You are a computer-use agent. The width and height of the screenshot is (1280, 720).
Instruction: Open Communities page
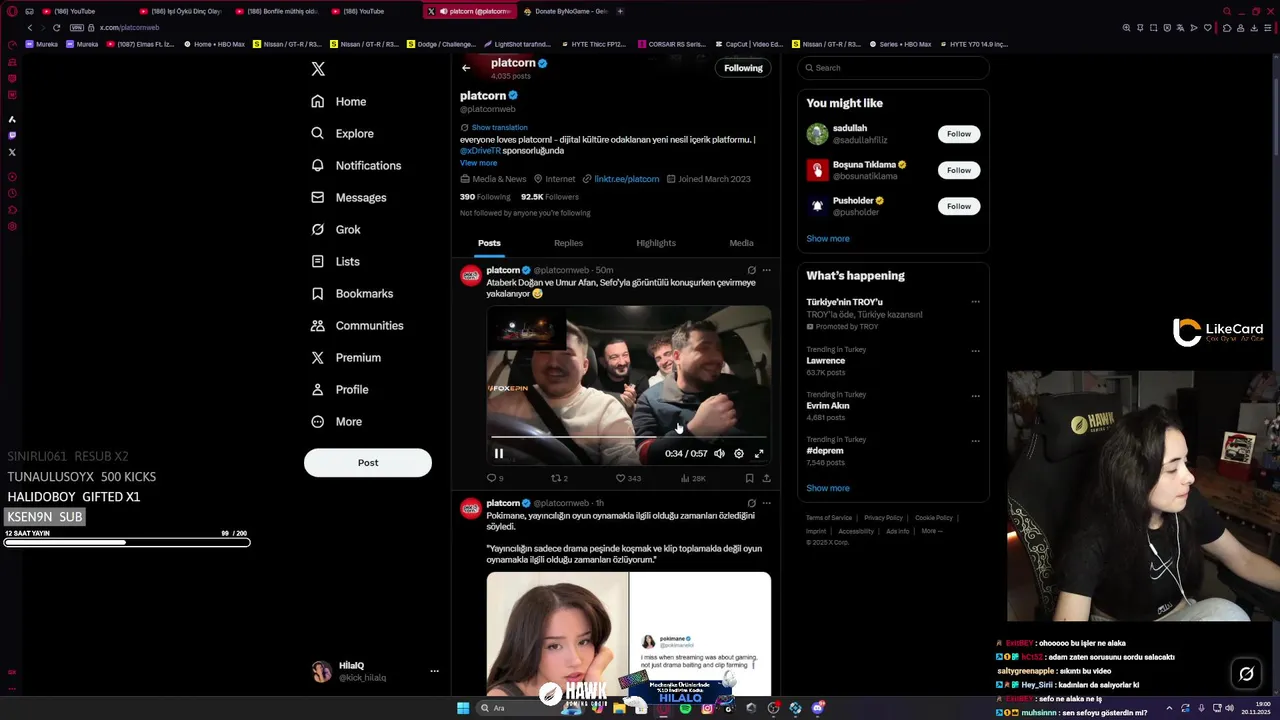click(x=357, y=325)
